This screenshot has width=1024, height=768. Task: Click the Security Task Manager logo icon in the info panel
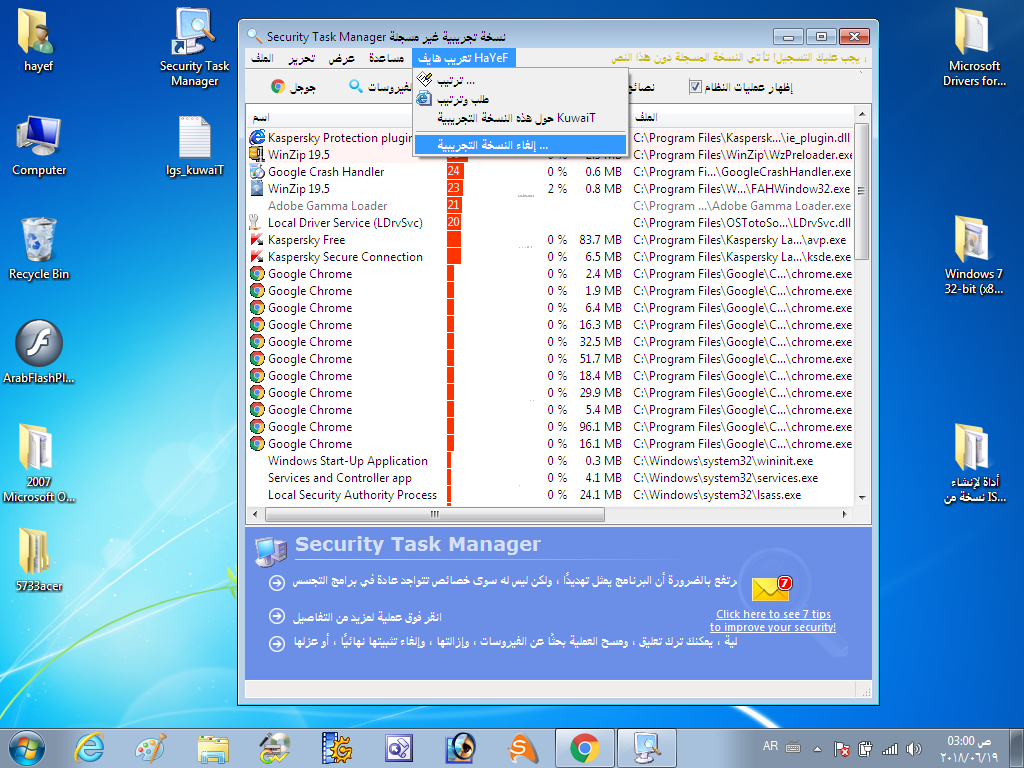tap(270, 552)
